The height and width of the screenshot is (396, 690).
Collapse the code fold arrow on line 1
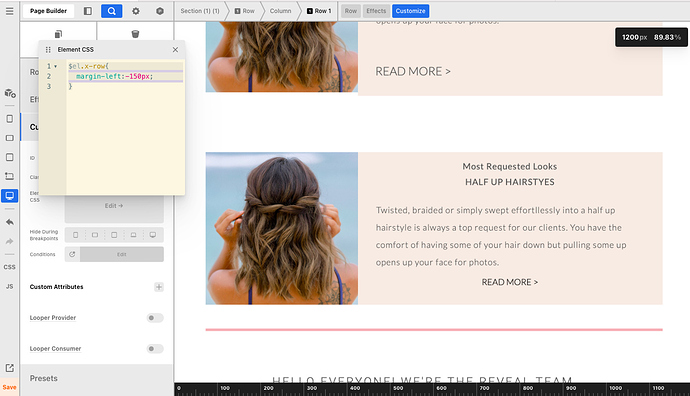[x=55, y=66]
